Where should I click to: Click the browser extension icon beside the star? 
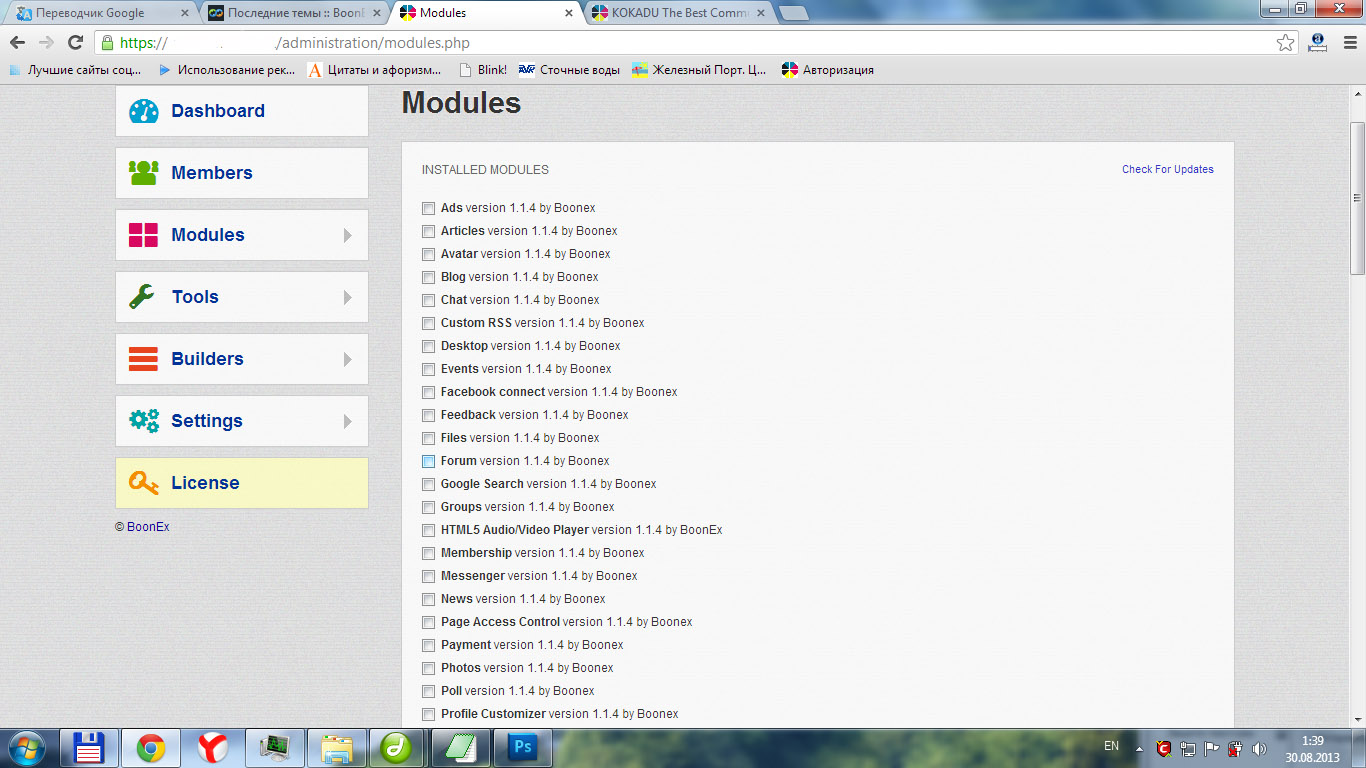point(1318,43)
